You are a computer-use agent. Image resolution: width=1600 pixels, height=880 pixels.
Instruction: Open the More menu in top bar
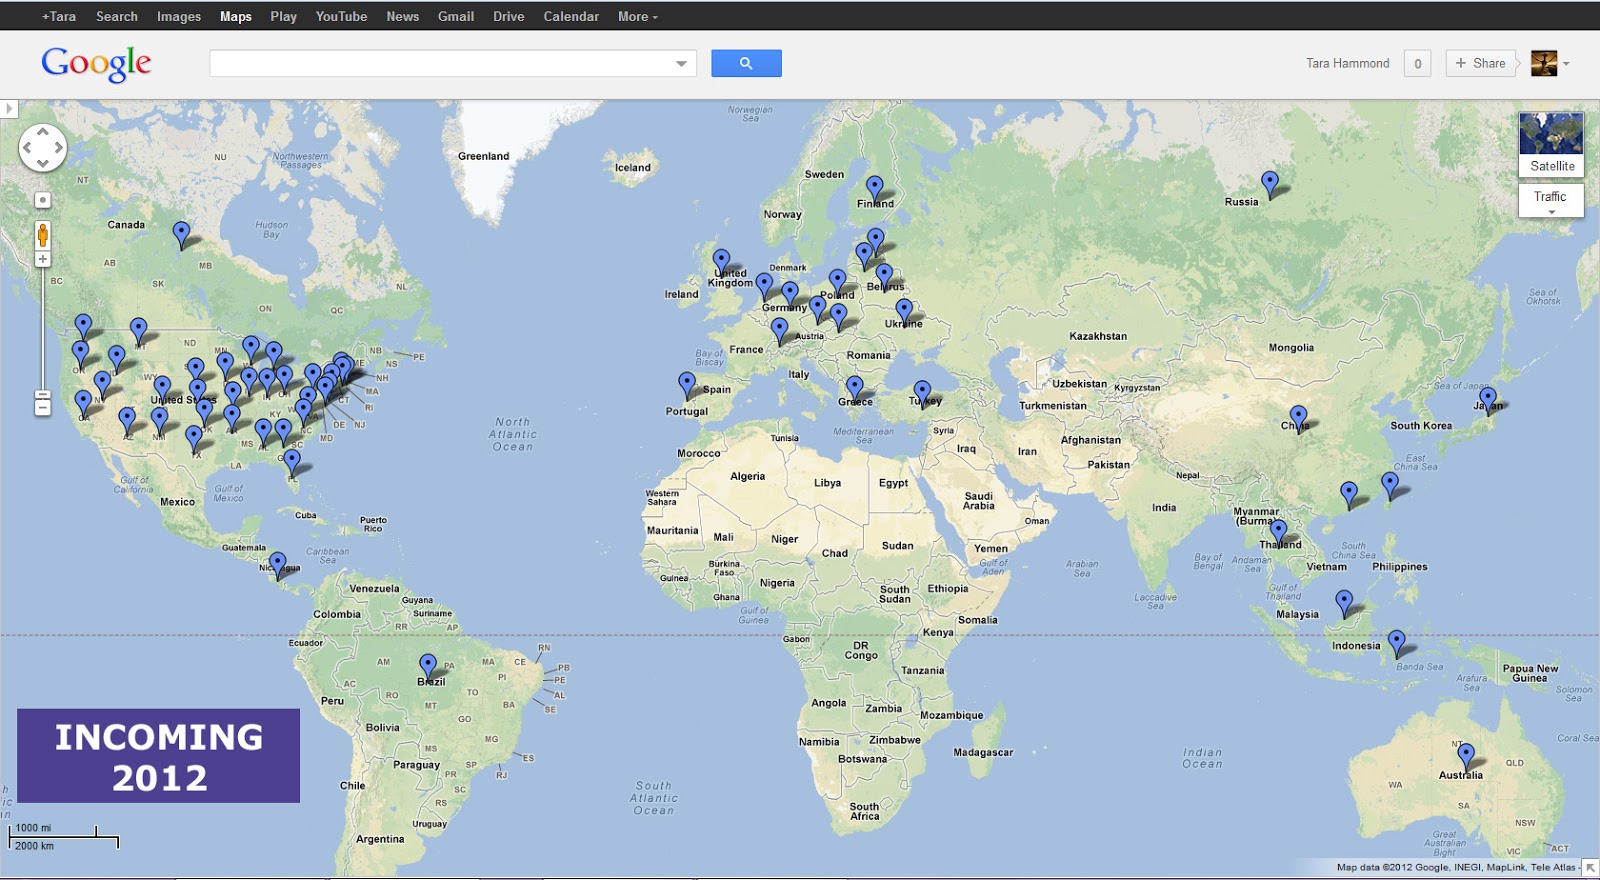click(x=637, y=16)
